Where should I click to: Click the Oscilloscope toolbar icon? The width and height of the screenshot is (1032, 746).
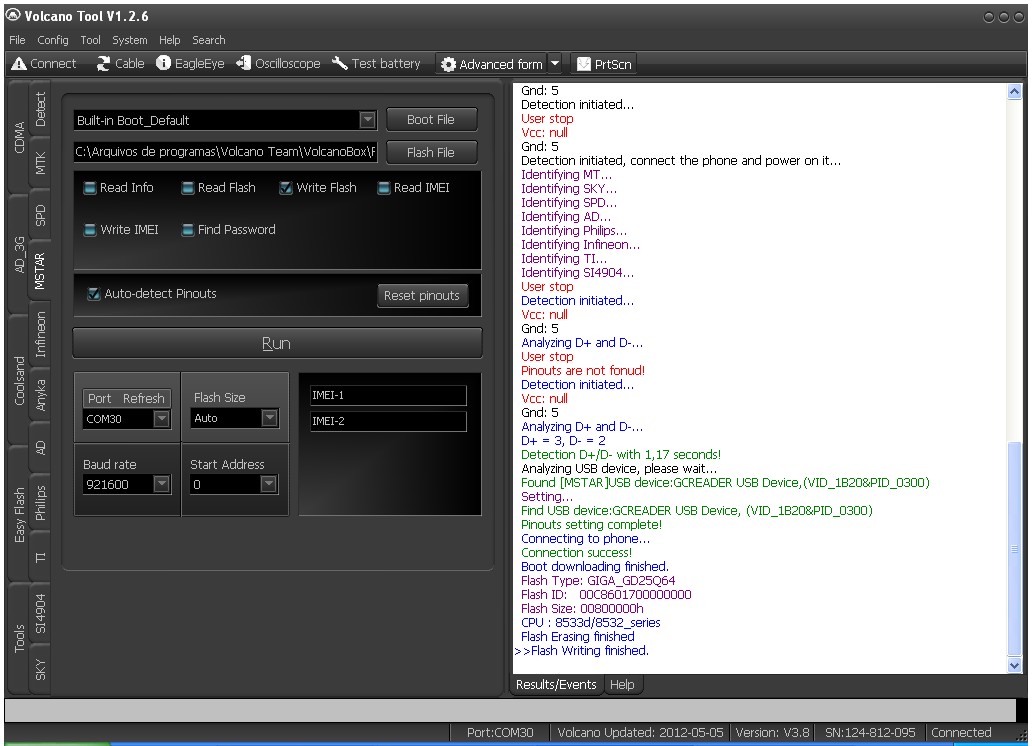pos(244,63)
